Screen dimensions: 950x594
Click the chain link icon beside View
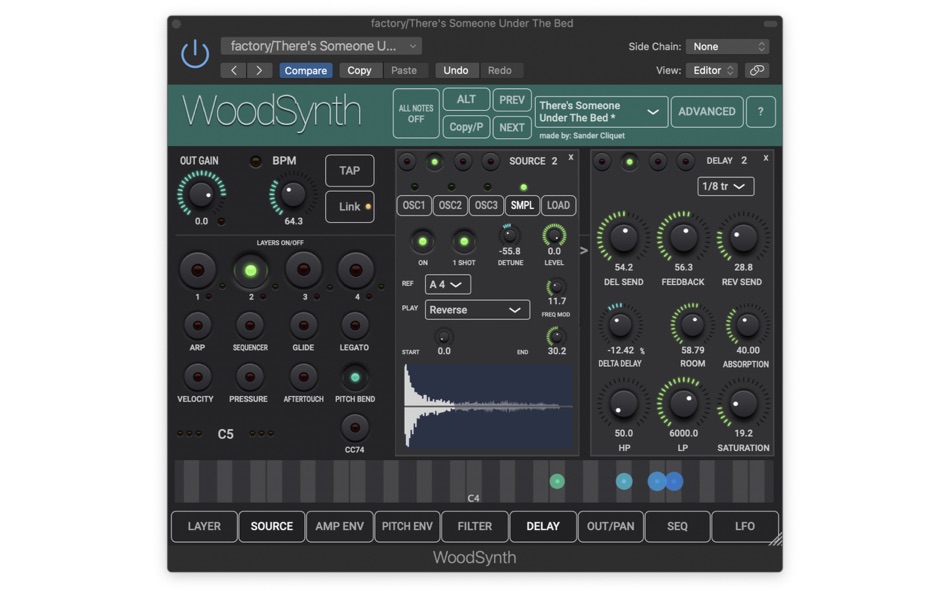(756, 70)
